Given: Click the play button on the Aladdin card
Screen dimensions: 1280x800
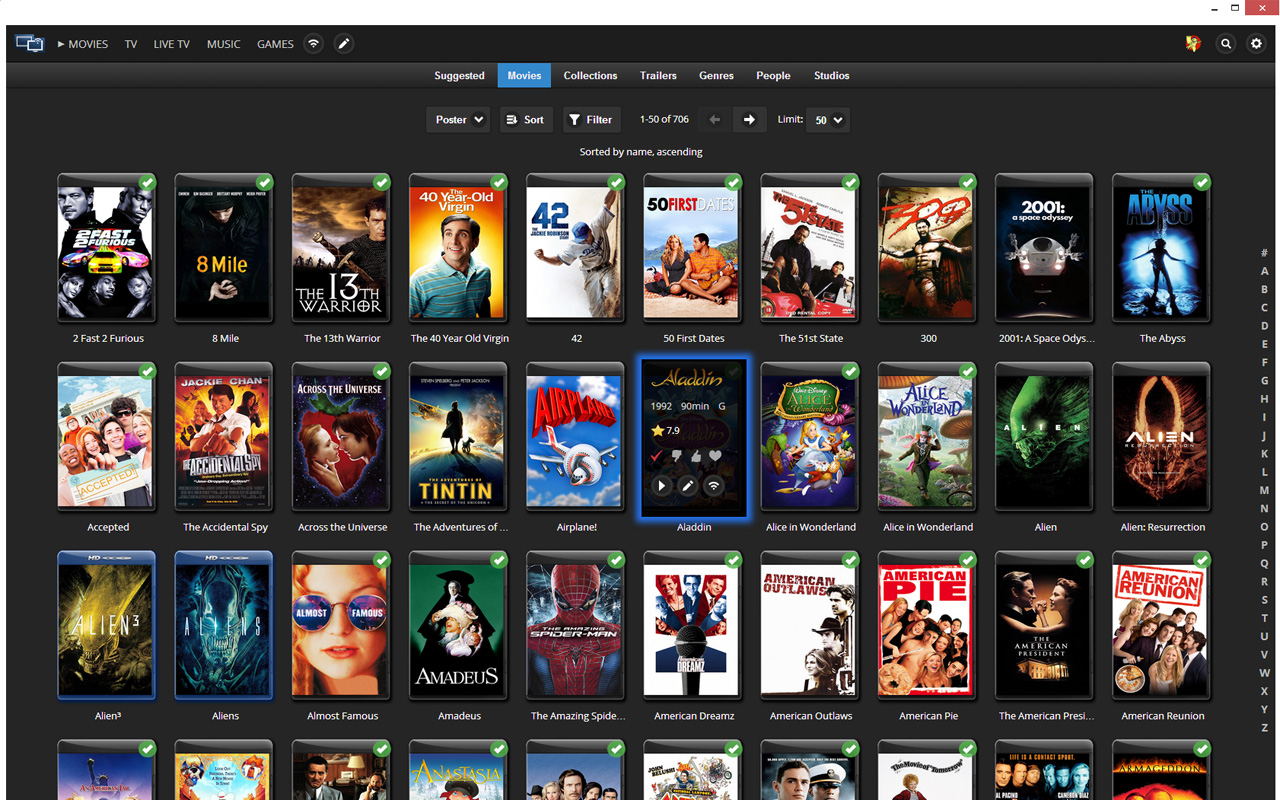Looking at the screenshot, I should pyautogui.click(x=662, y=486).
